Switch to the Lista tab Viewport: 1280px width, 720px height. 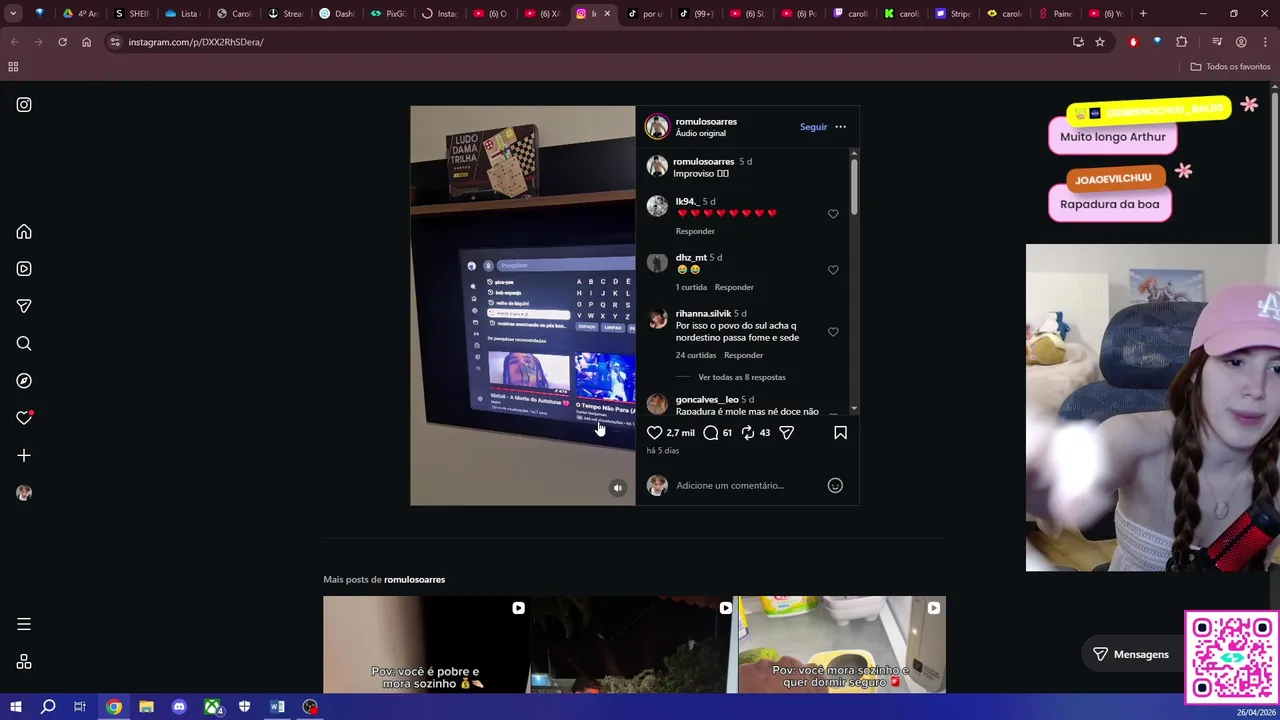click(183, 14)
